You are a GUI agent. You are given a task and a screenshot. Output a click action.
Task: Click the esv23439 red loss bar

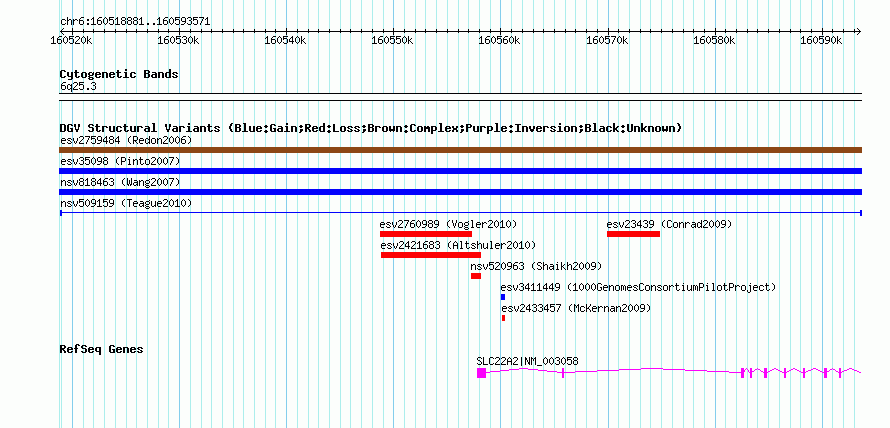pos(633,234)
